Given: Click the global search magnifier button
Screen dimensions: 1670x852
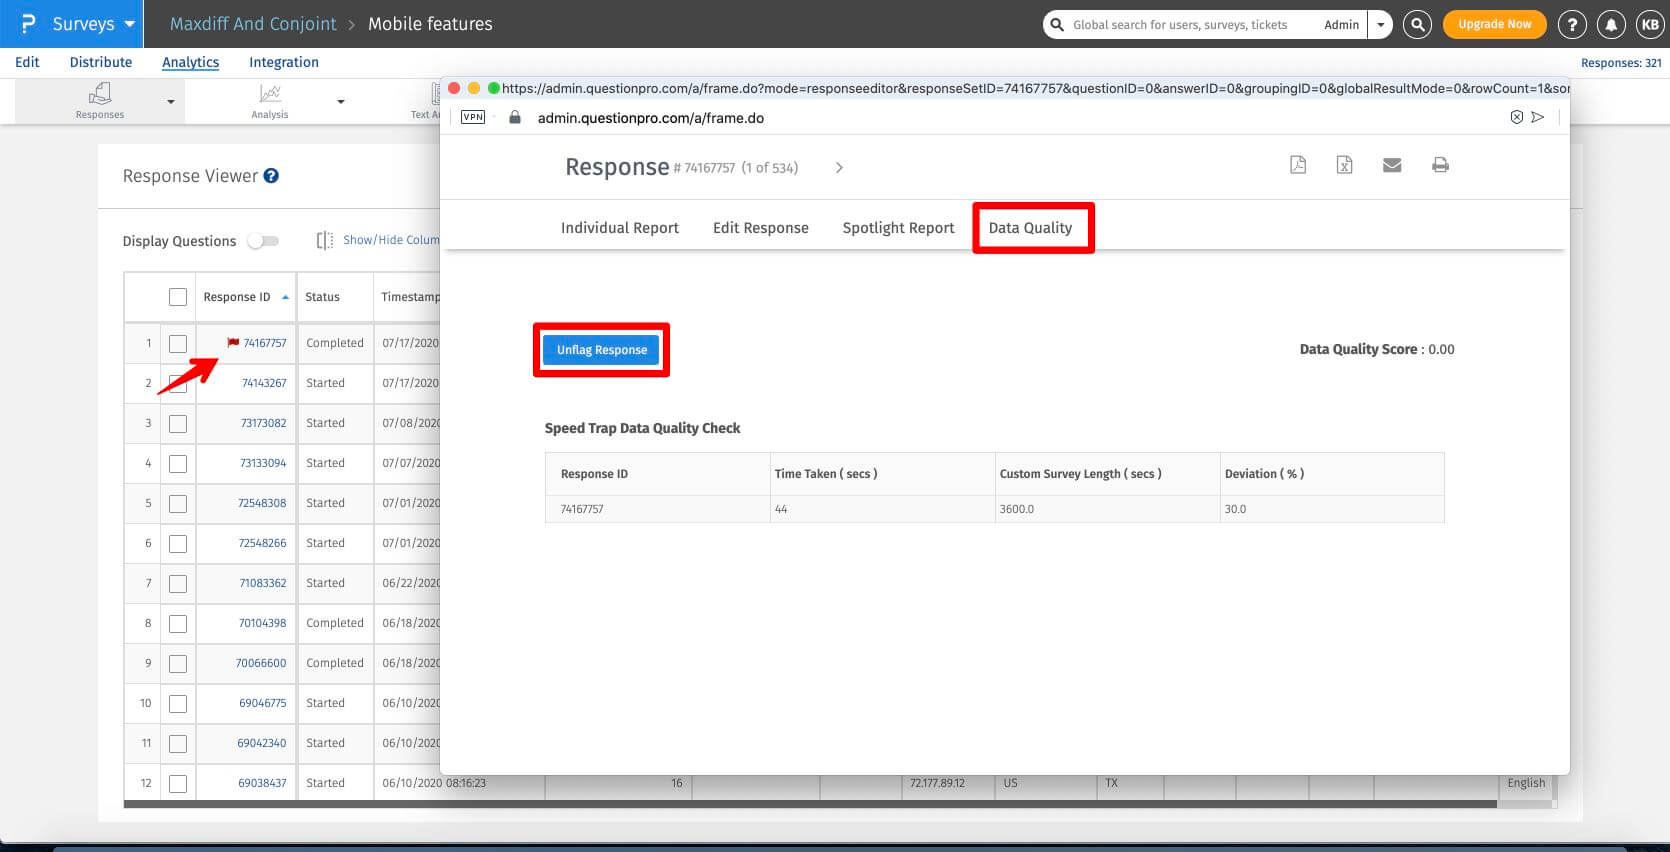Looking at the screenshot, I should pyautogui.click(x=1417, y=25).
